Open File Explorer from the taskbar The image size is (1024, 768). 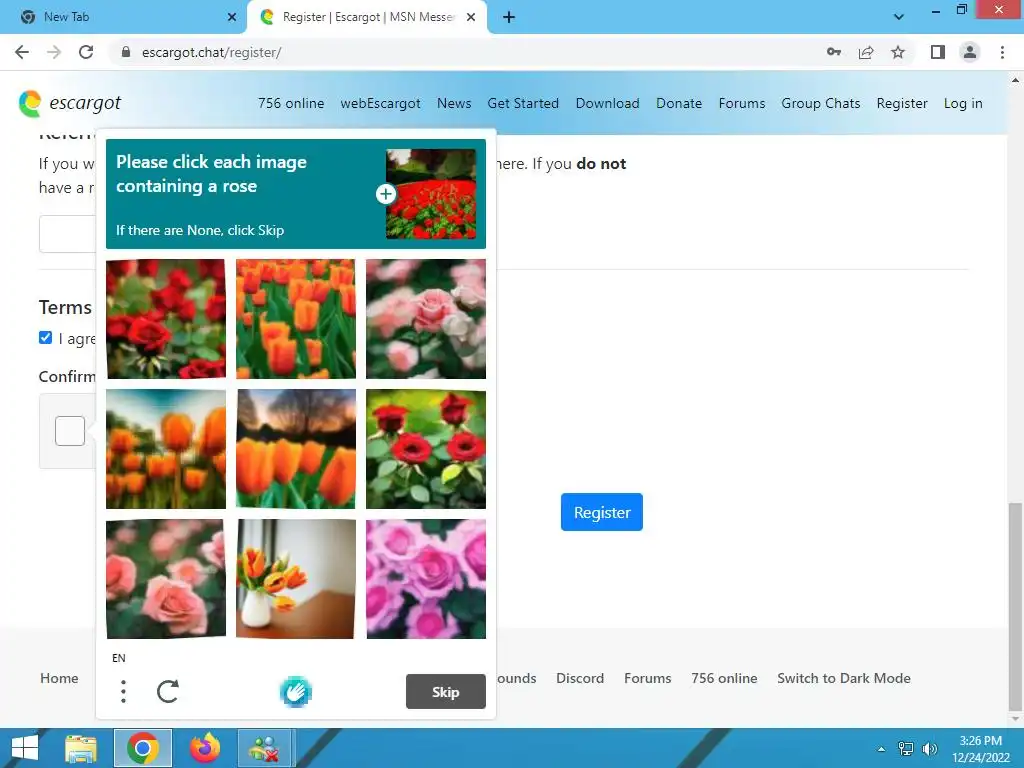tap(81, 748)
